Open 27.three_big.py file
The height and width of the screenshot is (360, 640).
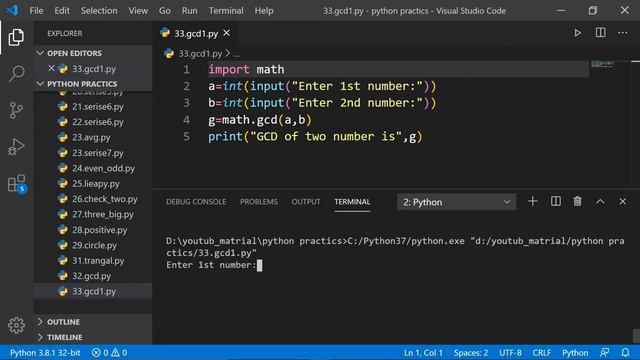93,214
